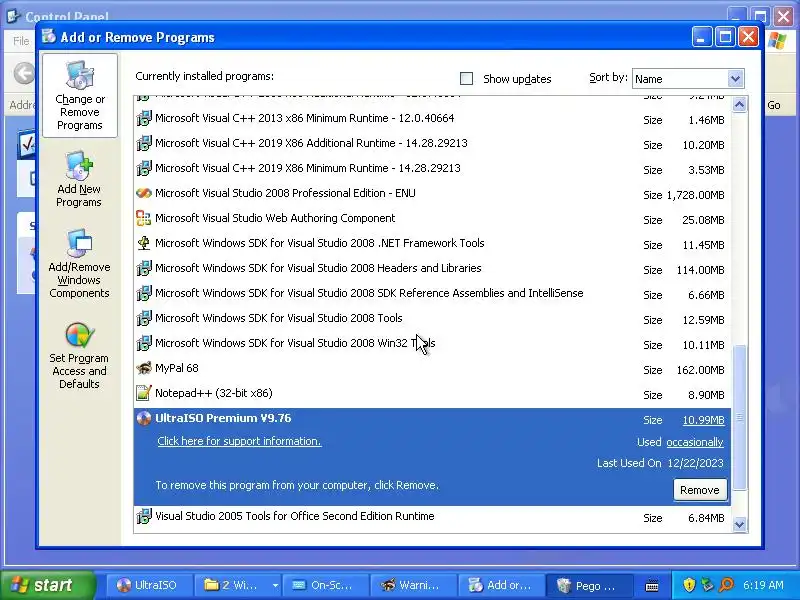Click the magnifier icon in the system tray
The height and width of the screenshot is (600, 800).
(x=726, y=585)
